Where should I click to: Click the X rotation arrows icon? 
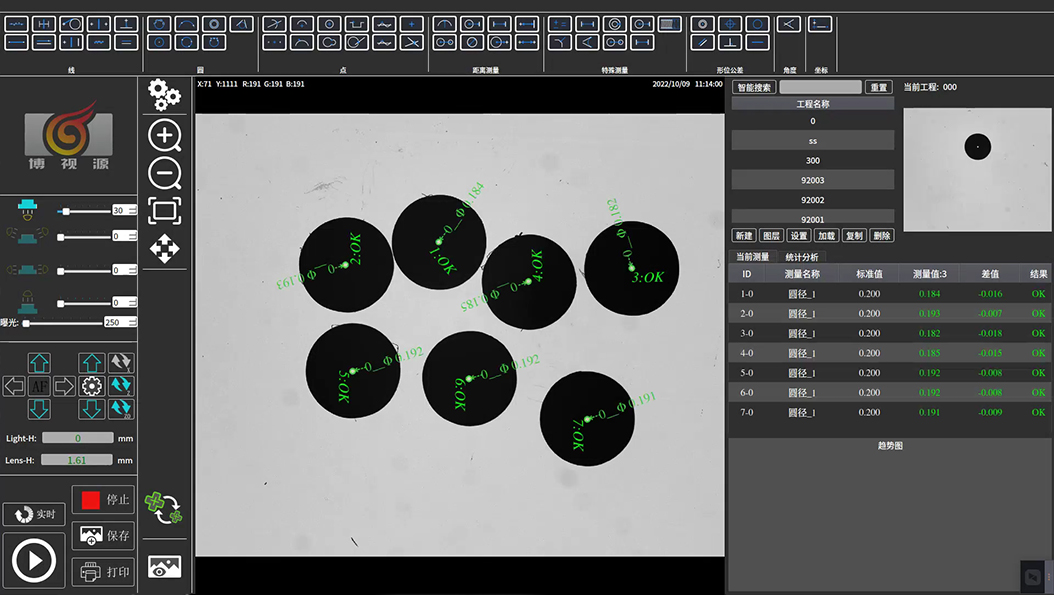click(x=121, y=363)
